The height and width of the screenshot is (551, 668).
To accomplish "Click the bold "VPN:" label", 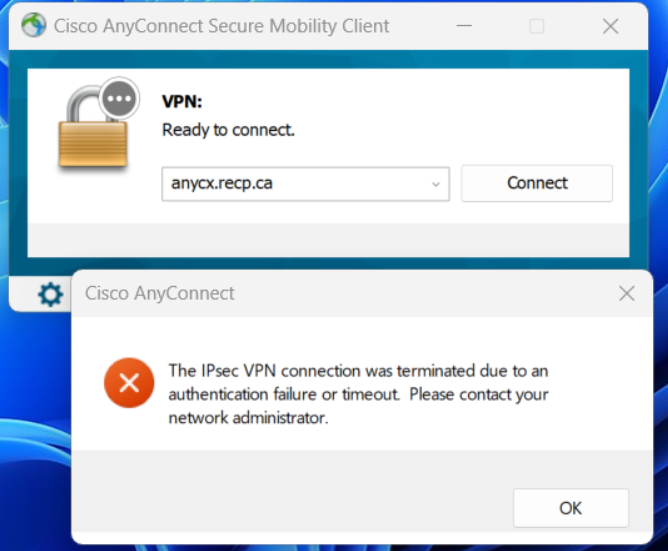I will pyautogui.click(x=182, y=101).
